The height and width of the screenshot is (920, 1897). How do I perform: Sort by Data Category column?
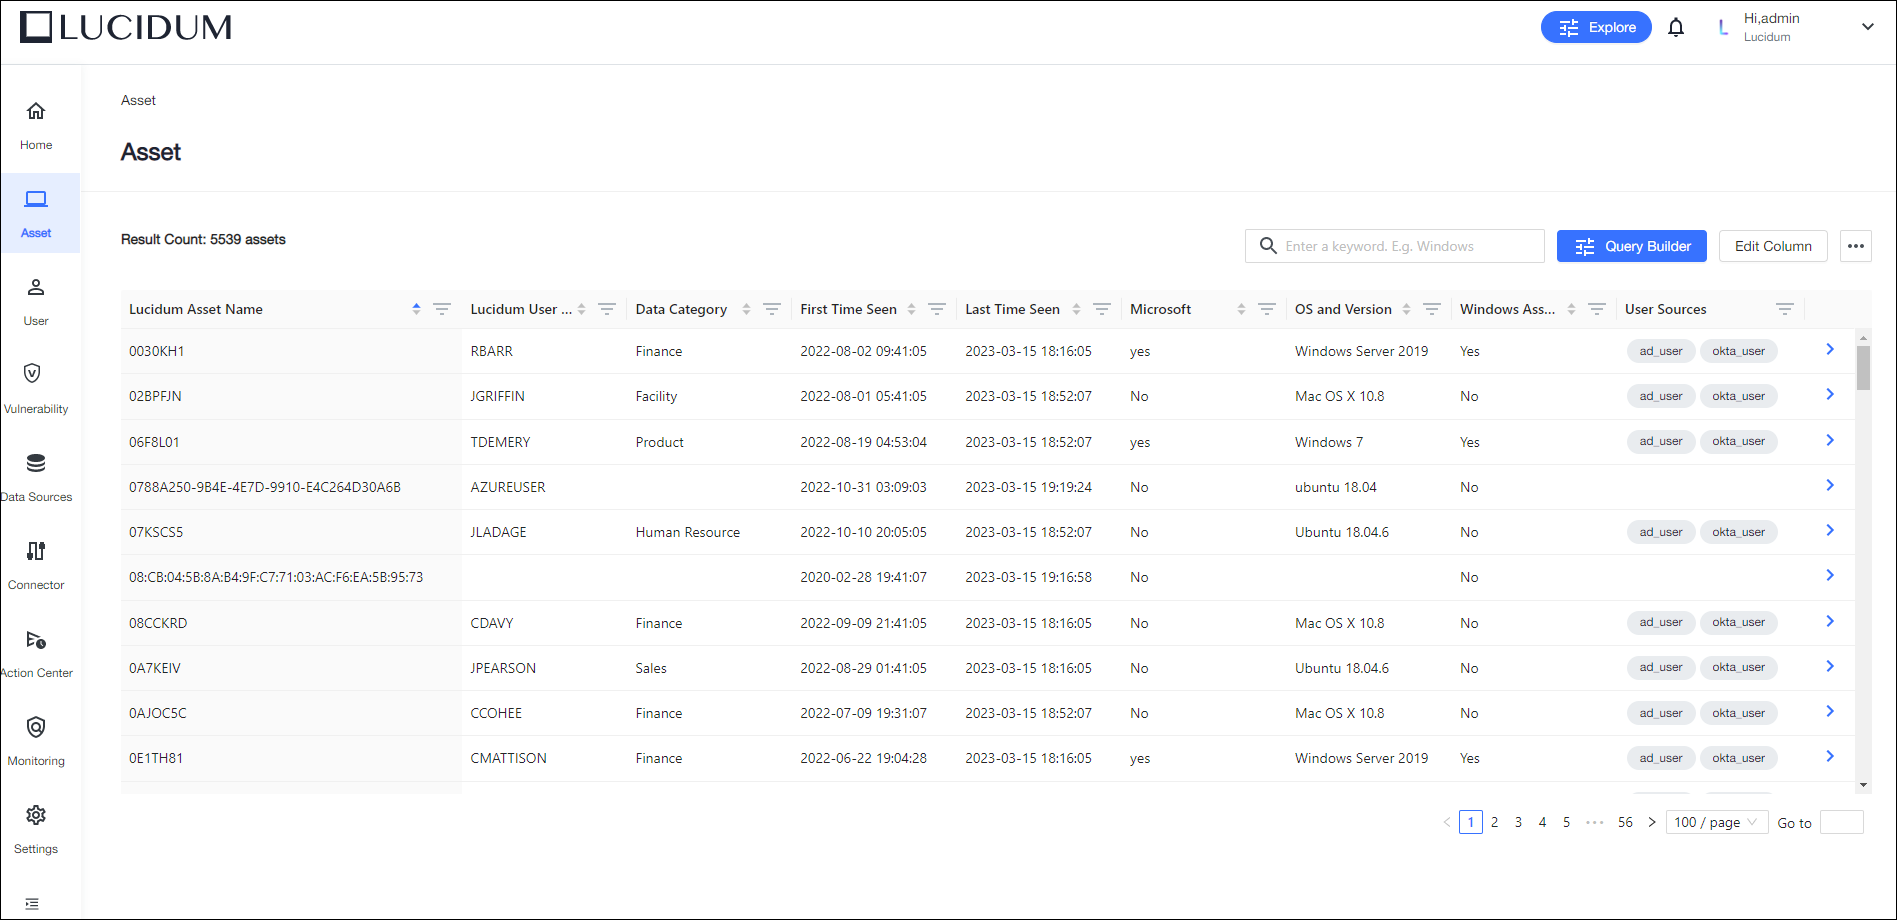[746, 309]
